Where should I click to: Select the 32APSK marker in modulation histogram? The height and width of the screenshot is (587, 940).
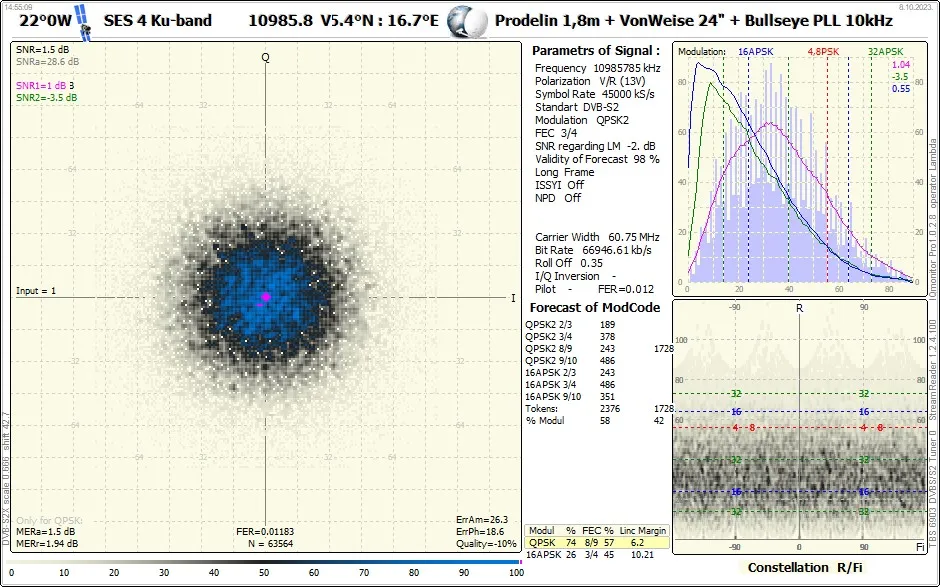pyautogui.click(x=886, y=51)
